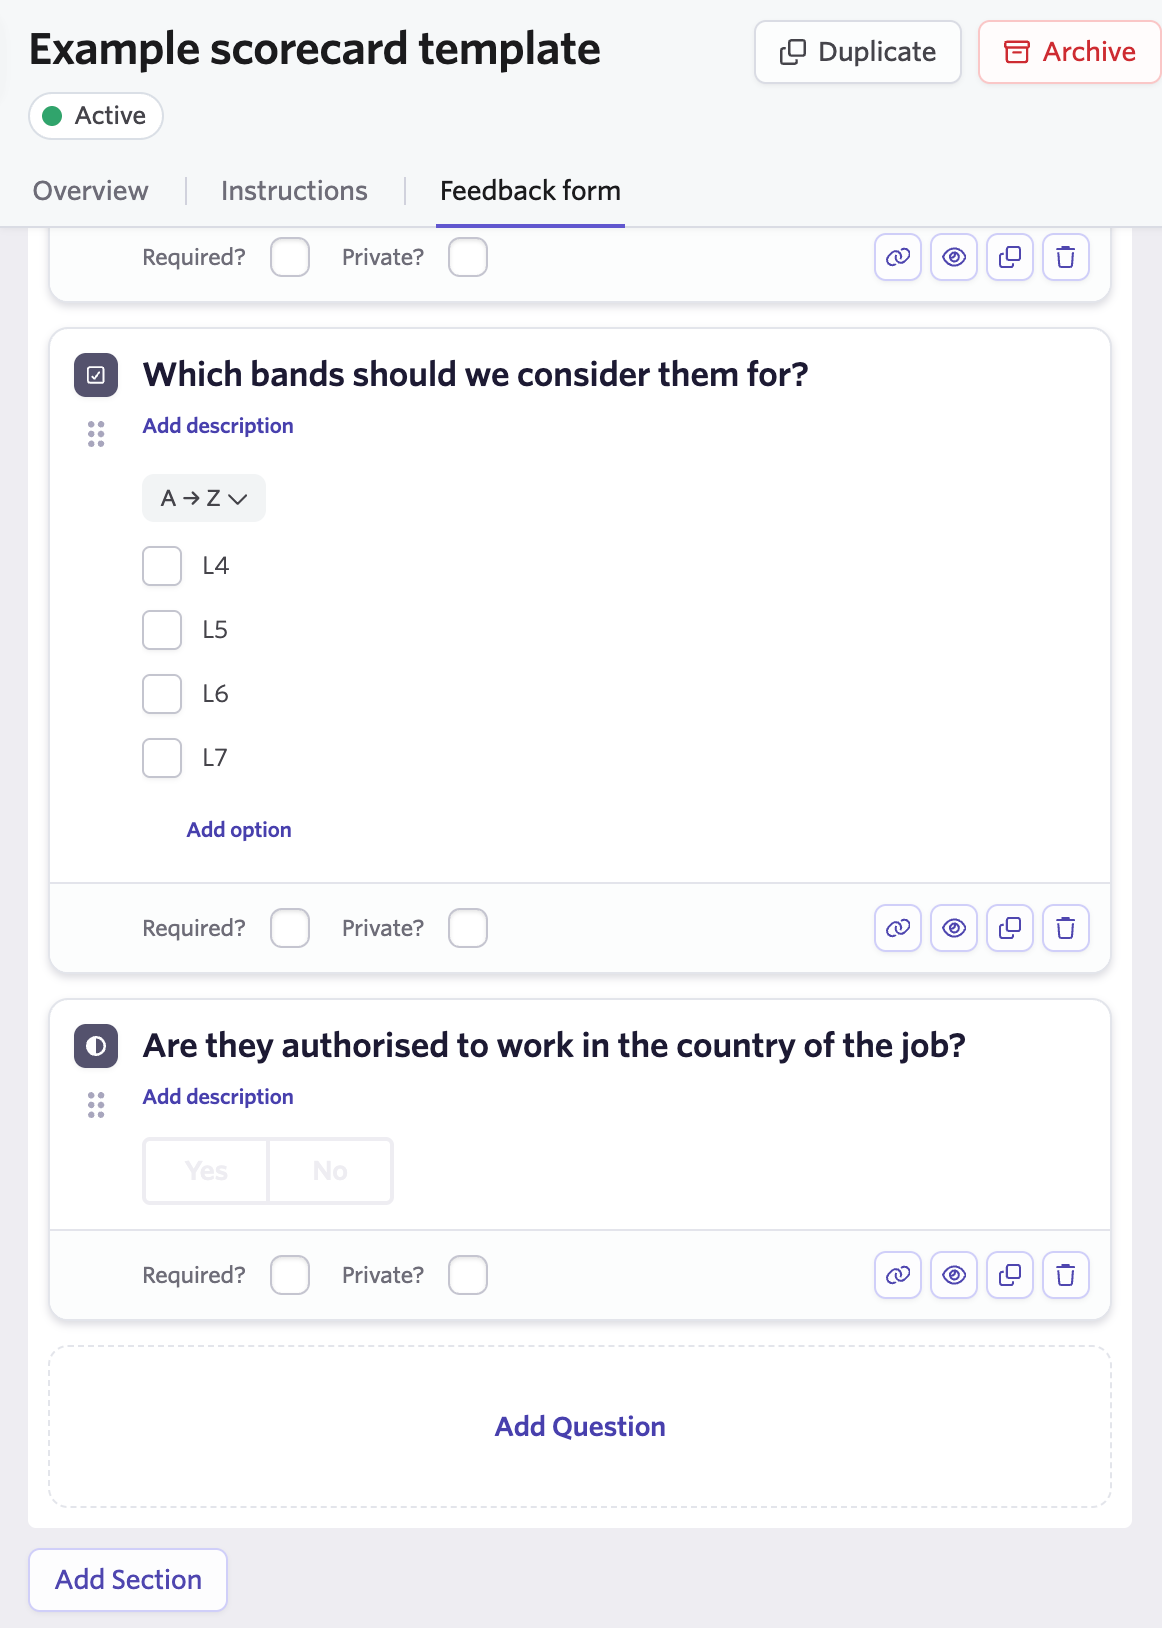Click link icon on work authorisation question
The image size is (1162, 1628).
[x=897, y=1275]
